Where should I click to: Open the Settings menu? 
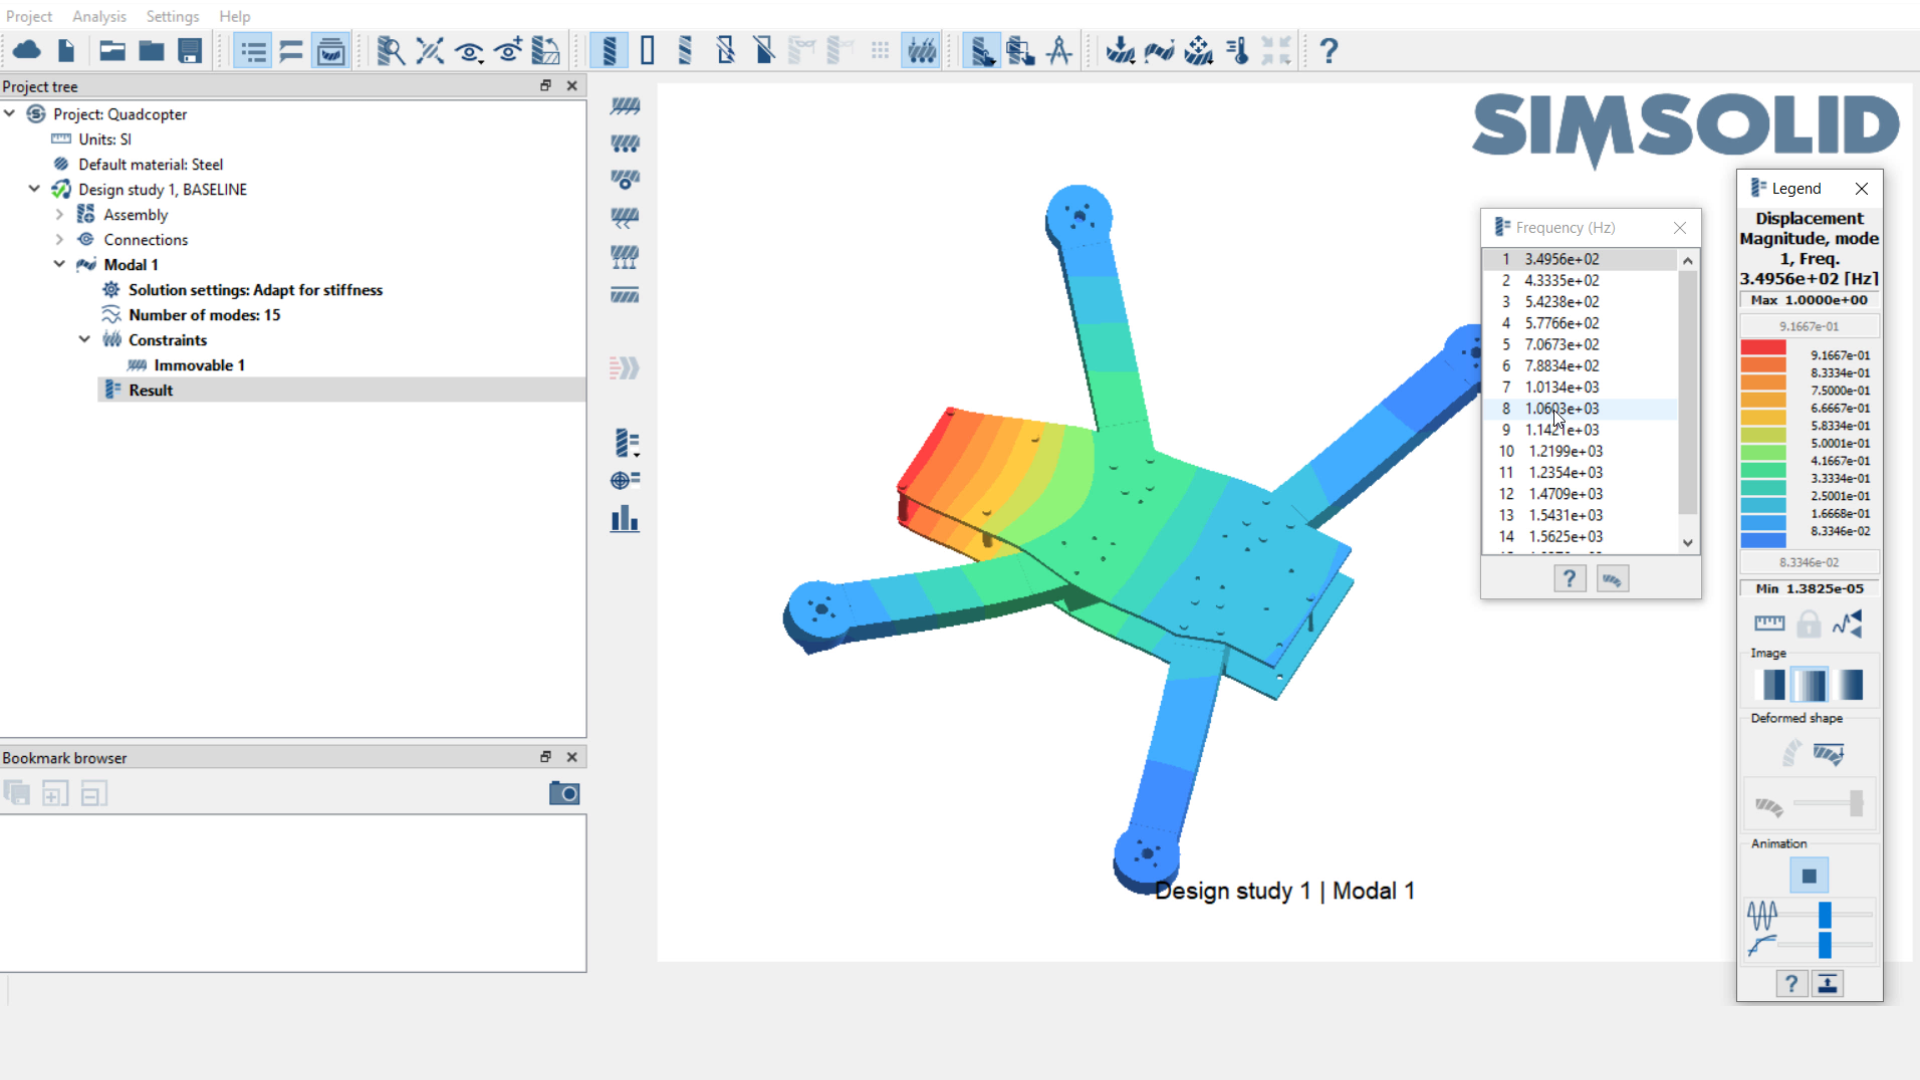pos(172,16)
